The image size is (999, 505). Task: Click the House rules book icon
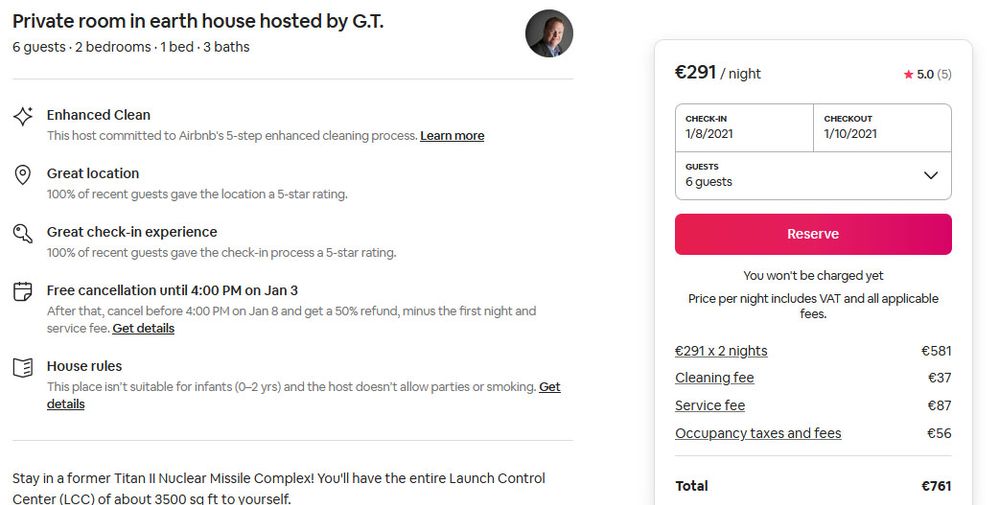pyautogui.click(x=23, y=368)
